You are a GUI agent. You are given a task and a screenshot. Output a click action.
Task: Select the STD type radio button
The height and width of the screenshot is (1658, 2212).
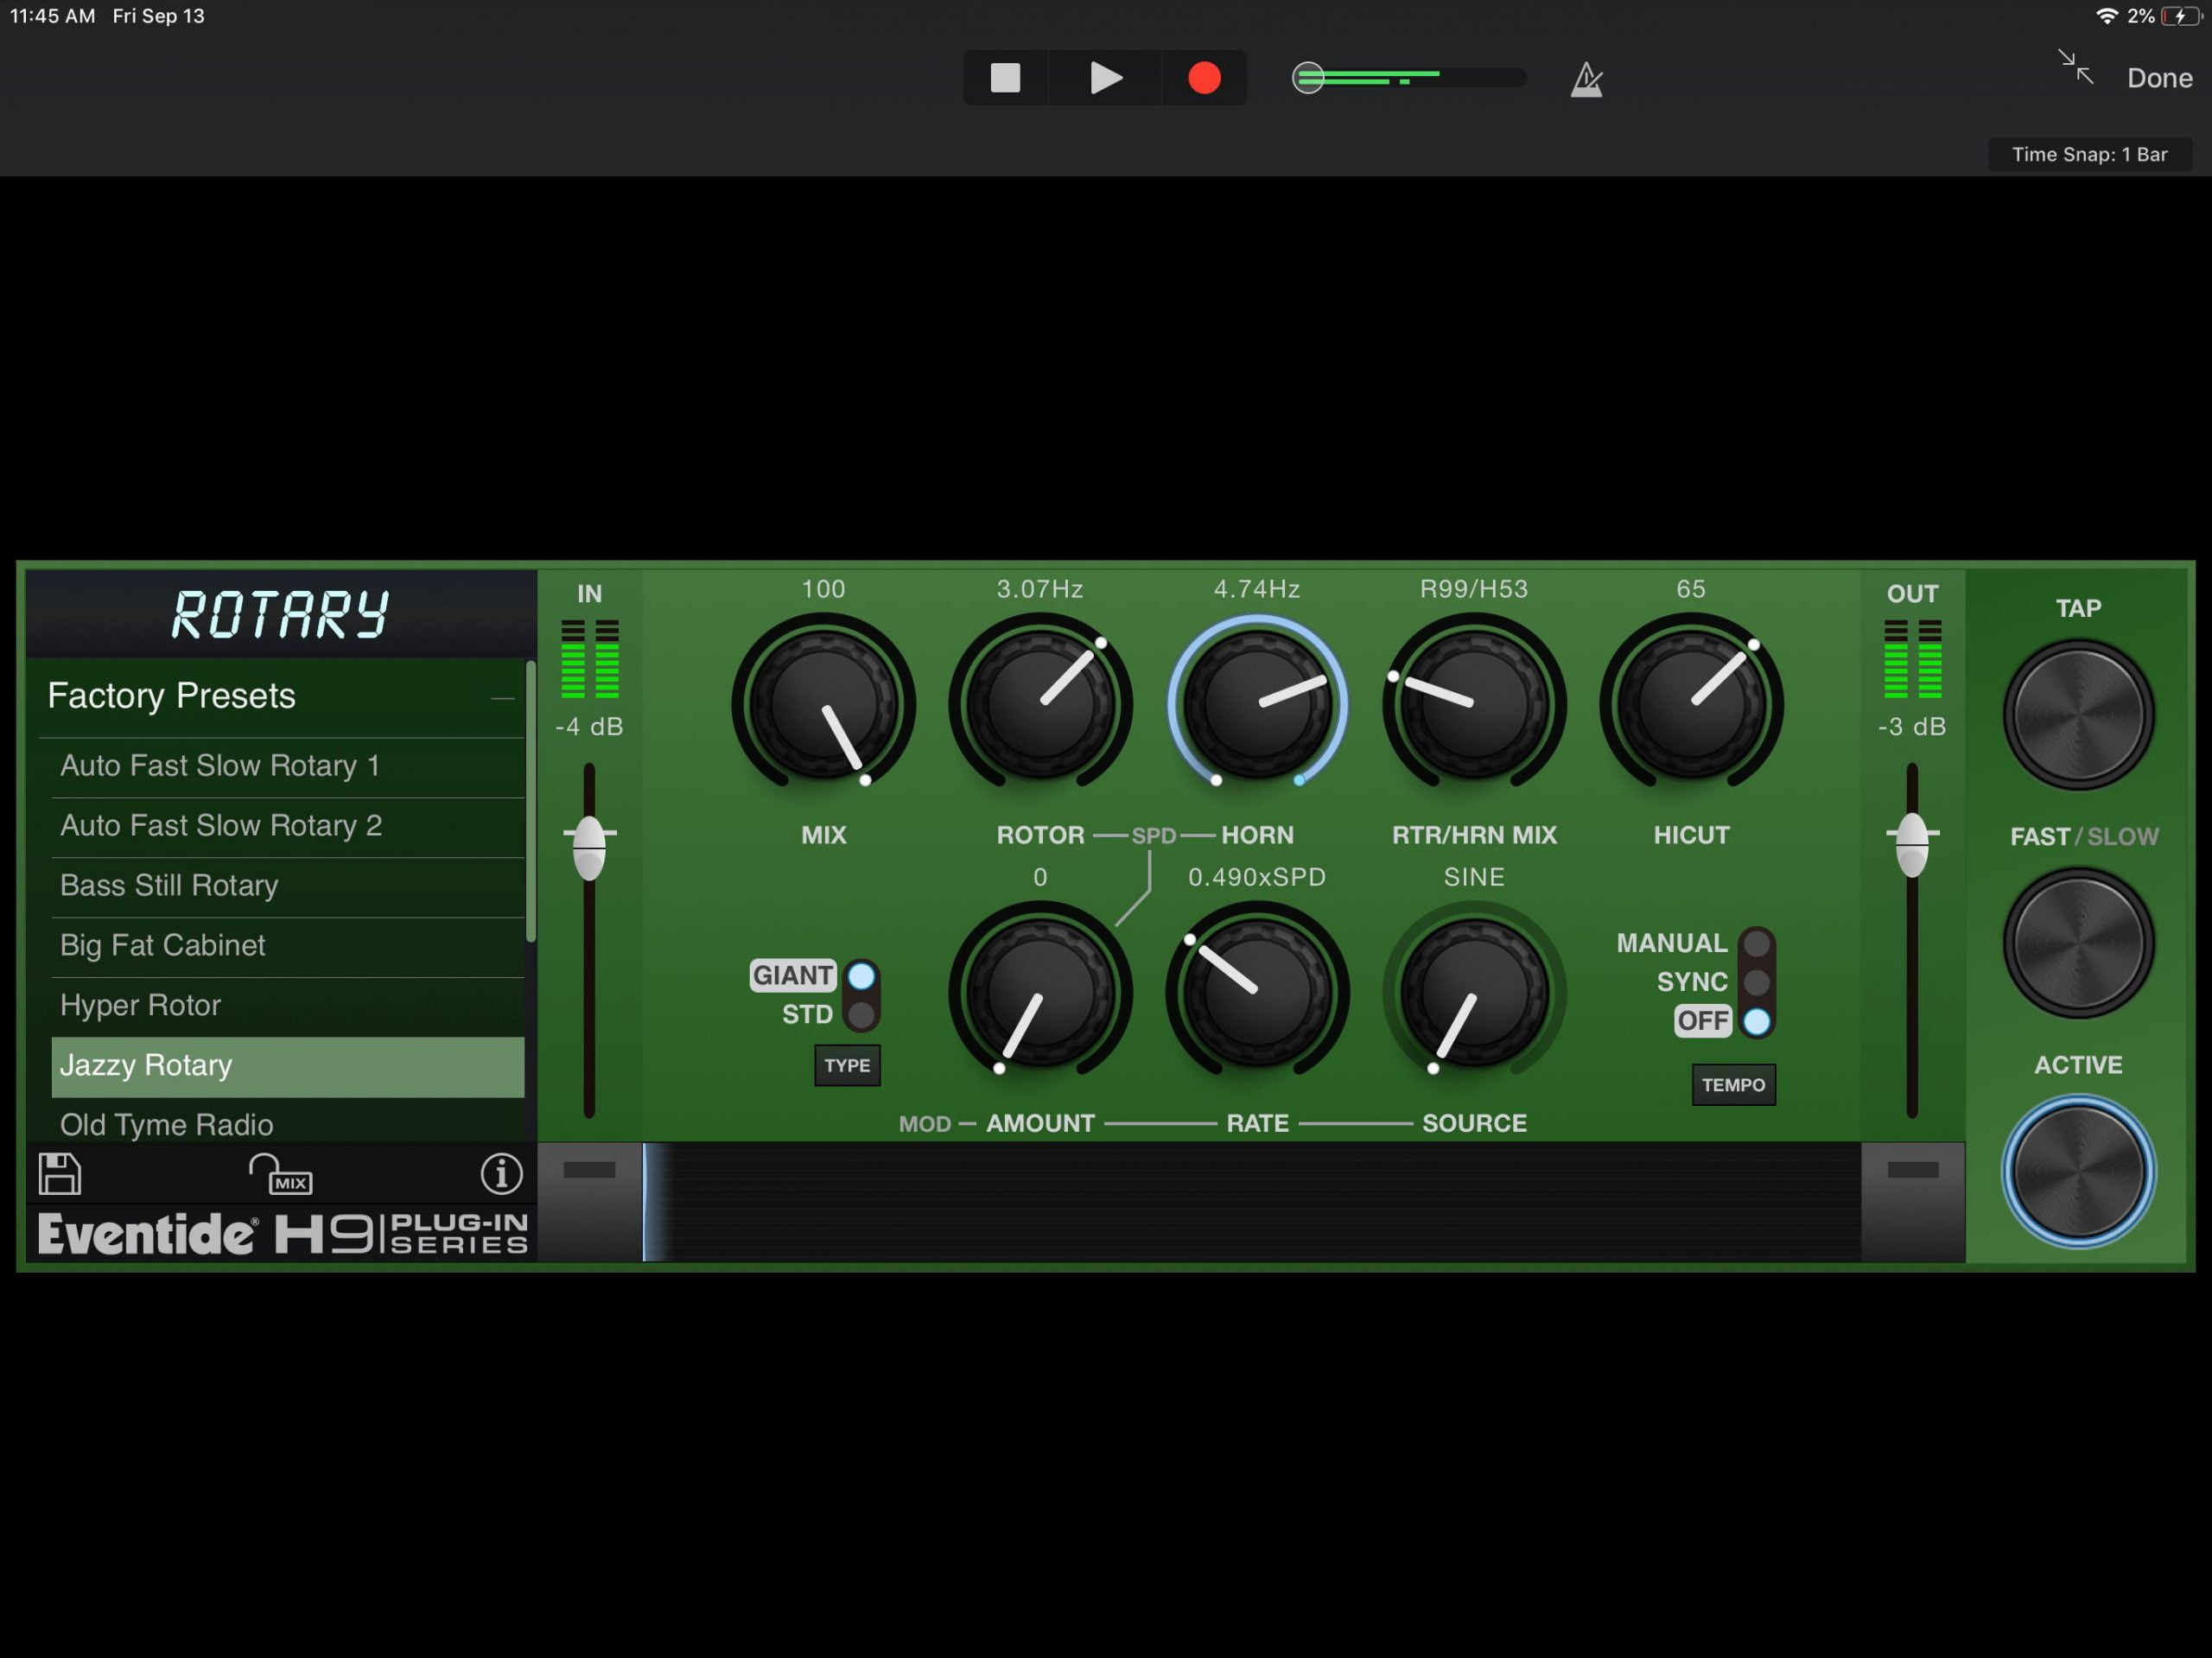coord(861,1015)
